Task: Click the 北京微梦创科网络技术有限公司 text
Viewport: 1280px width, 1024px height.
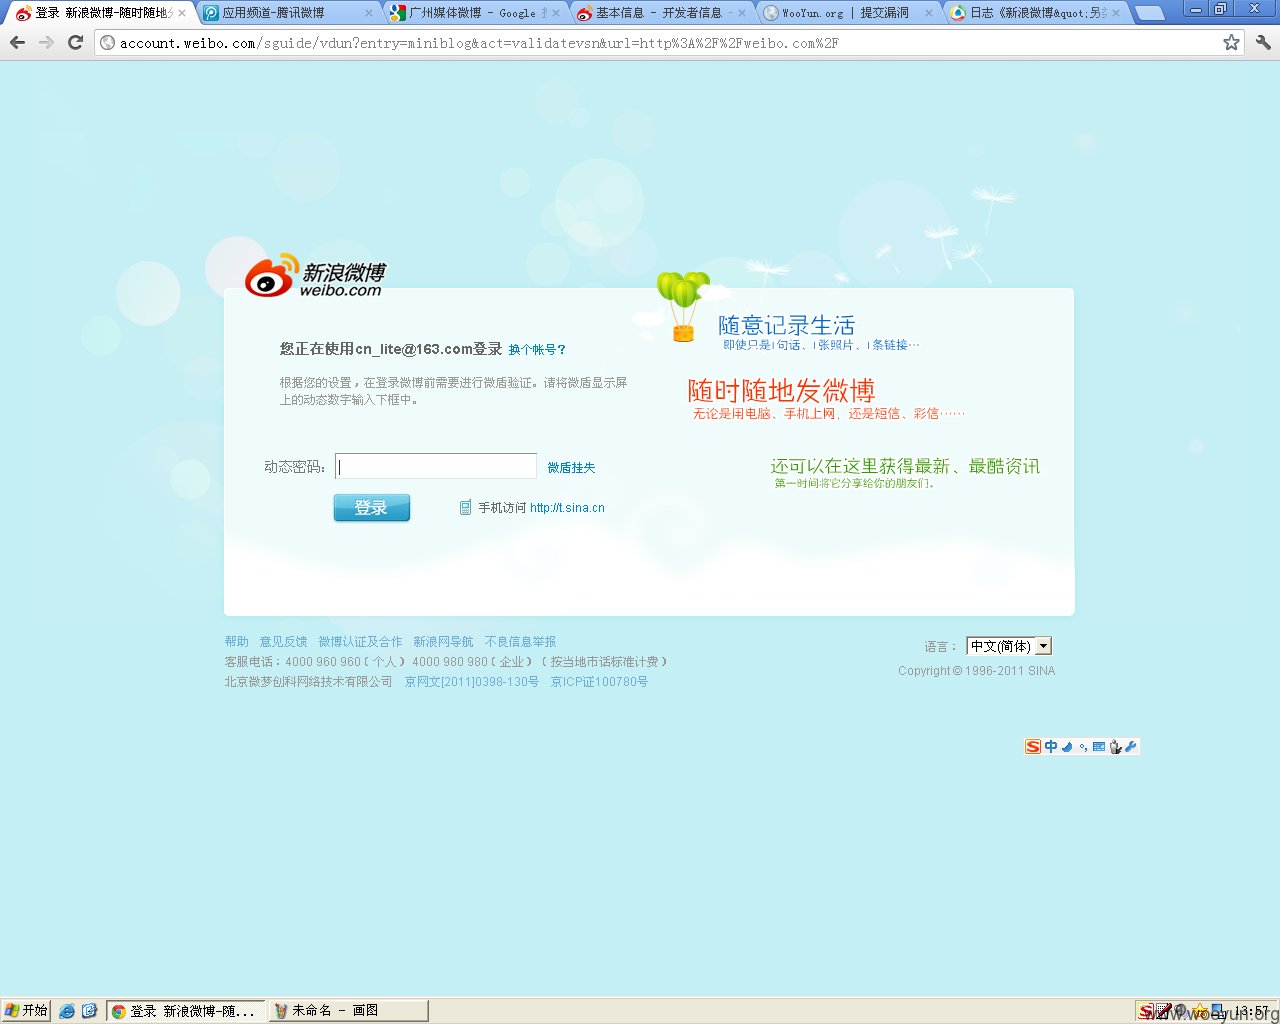Action: (x=308, y=682)
